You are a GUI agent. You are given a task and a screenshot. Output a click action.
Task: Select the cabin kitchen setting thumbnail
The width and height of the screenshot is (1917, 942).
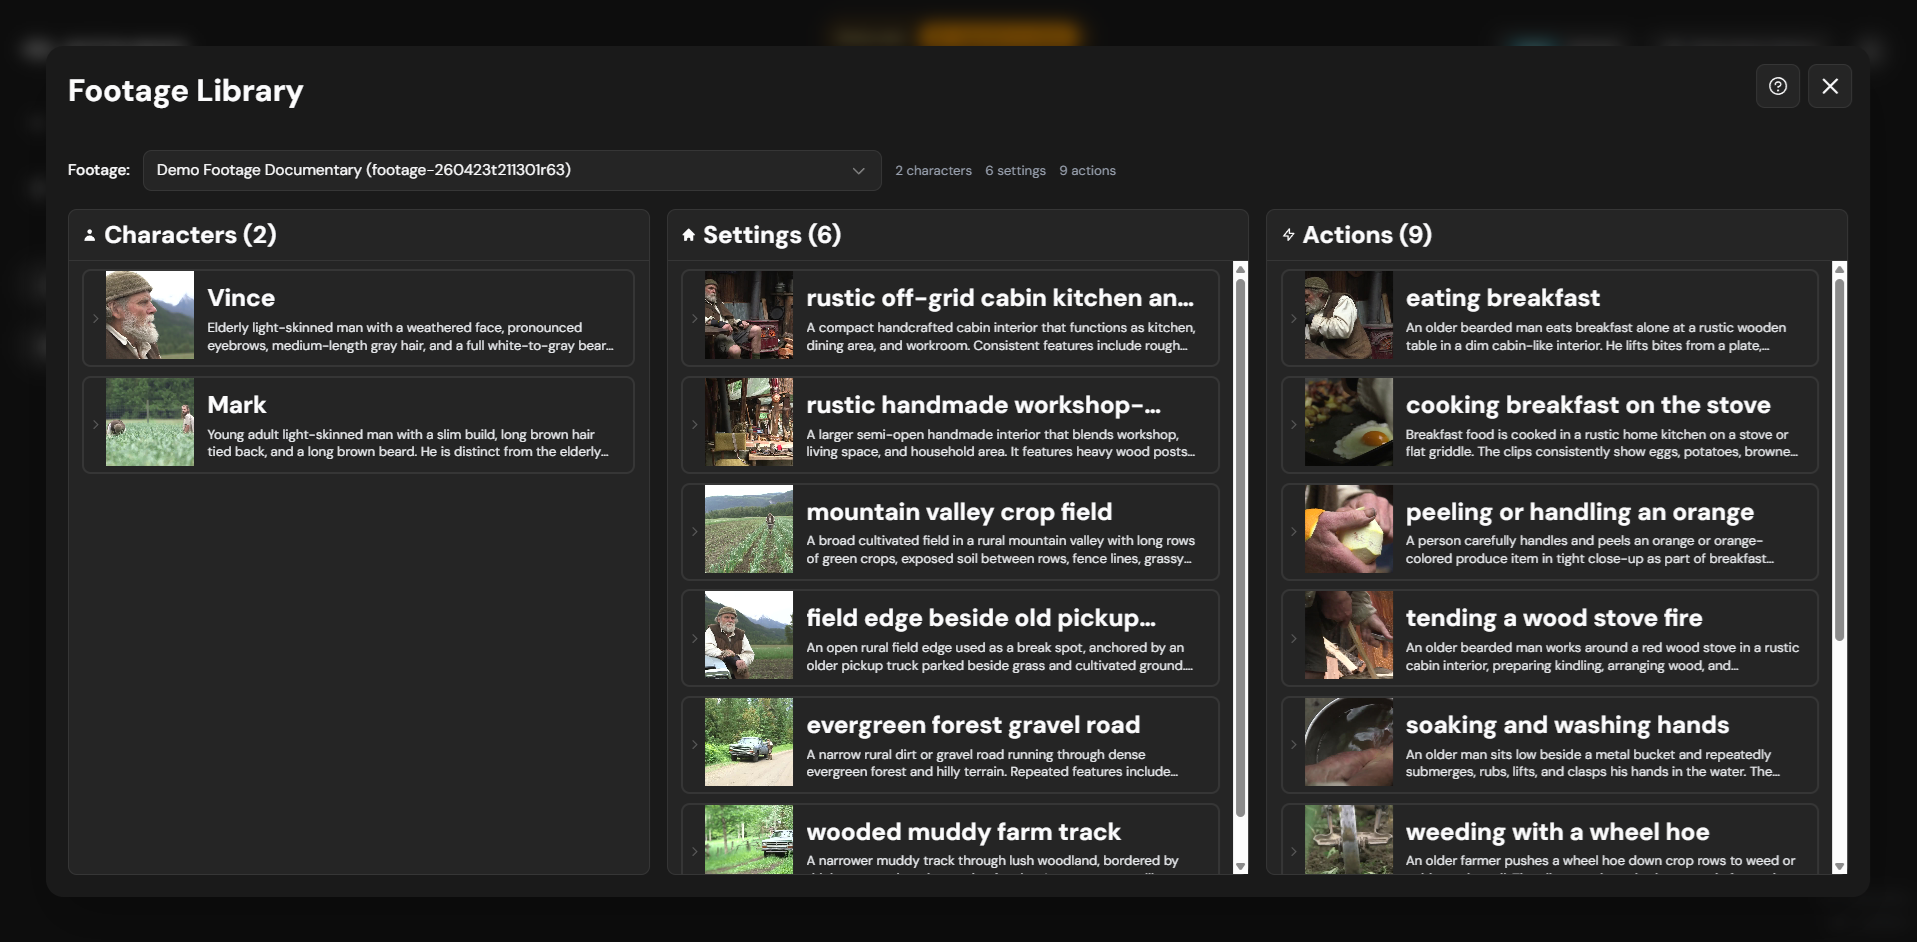point(749,315)
